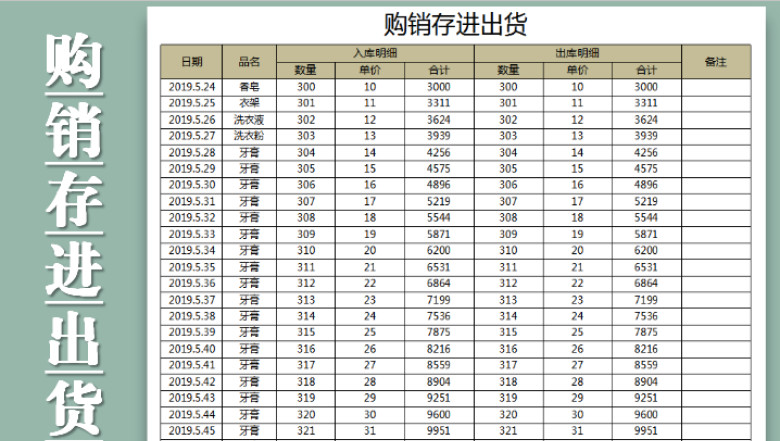Click empty 备注 cell in 2019.5.33 row
Screen dimensions: 780x441
(x=716, y=234)
